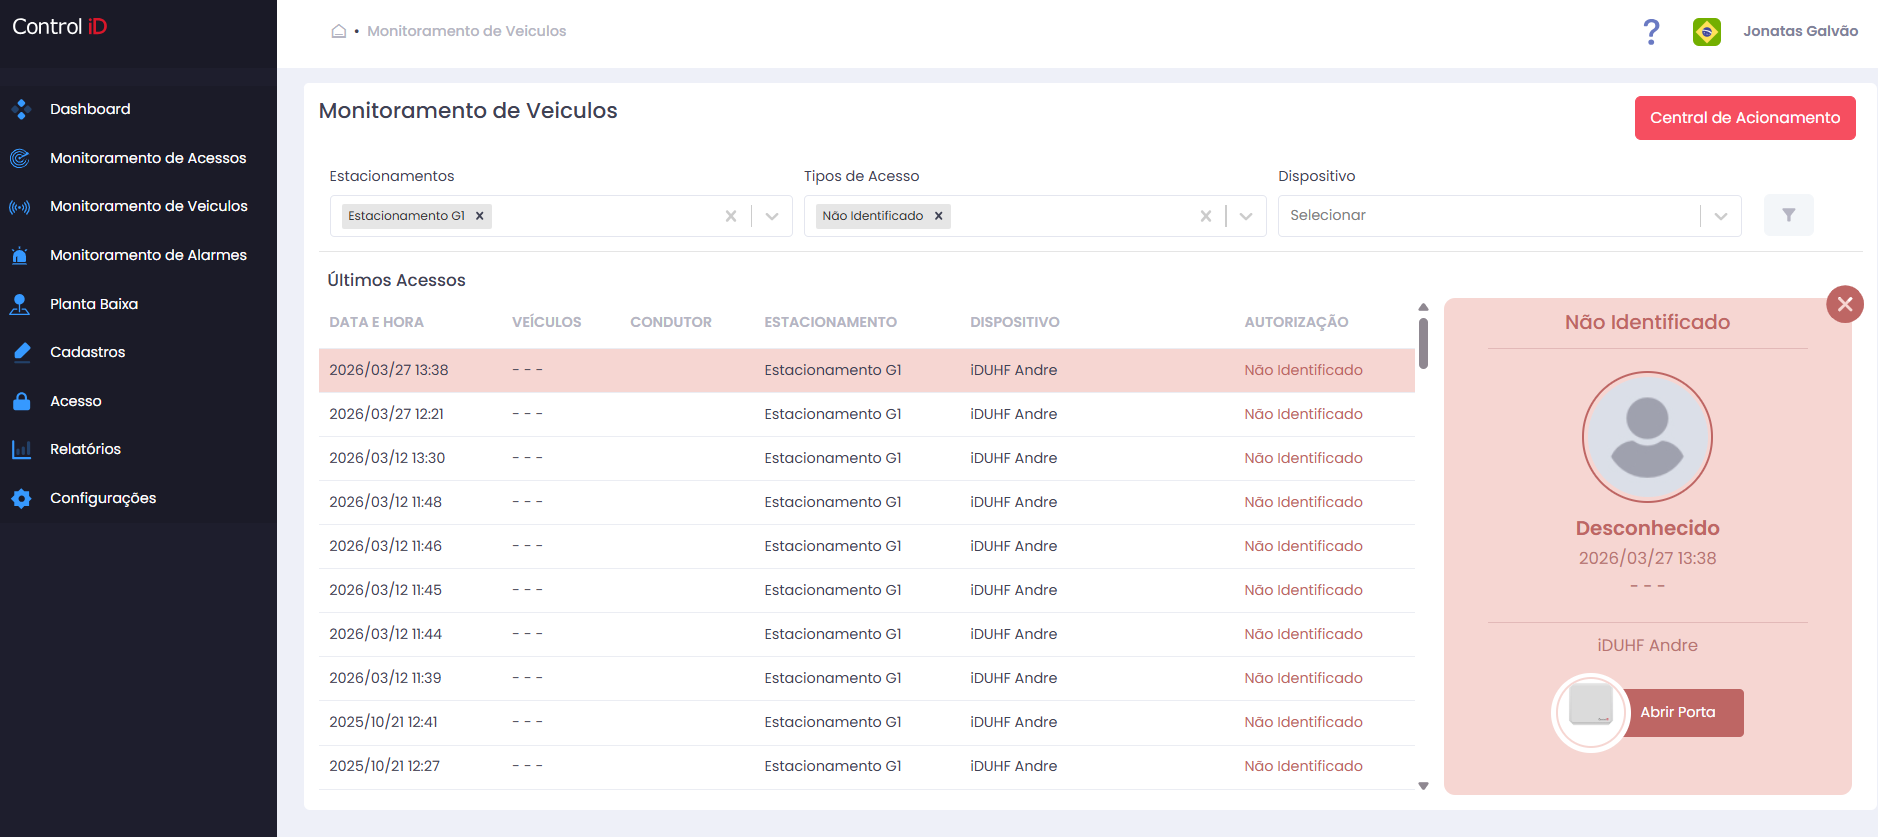The image size is (1878, 837).
Task: Click the Relatórios chart icon
Action: coord(21,449)
